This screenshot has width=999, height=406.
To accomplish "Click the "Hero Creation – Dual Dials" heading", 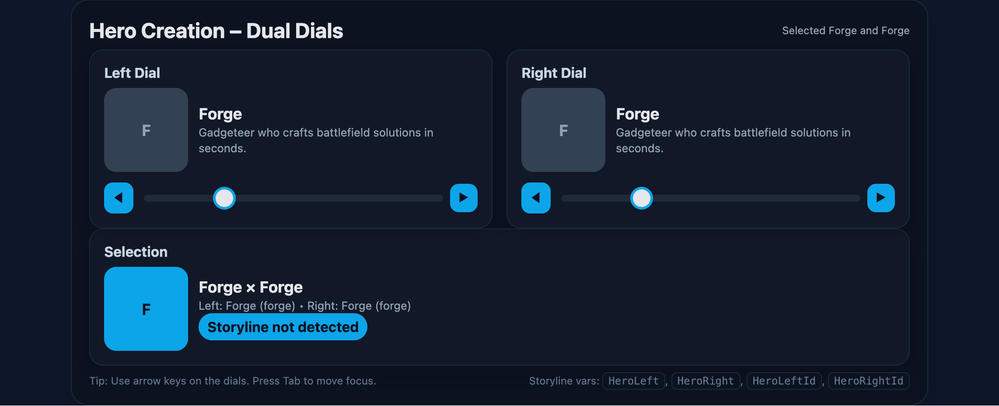I will [x=216, y=31].
